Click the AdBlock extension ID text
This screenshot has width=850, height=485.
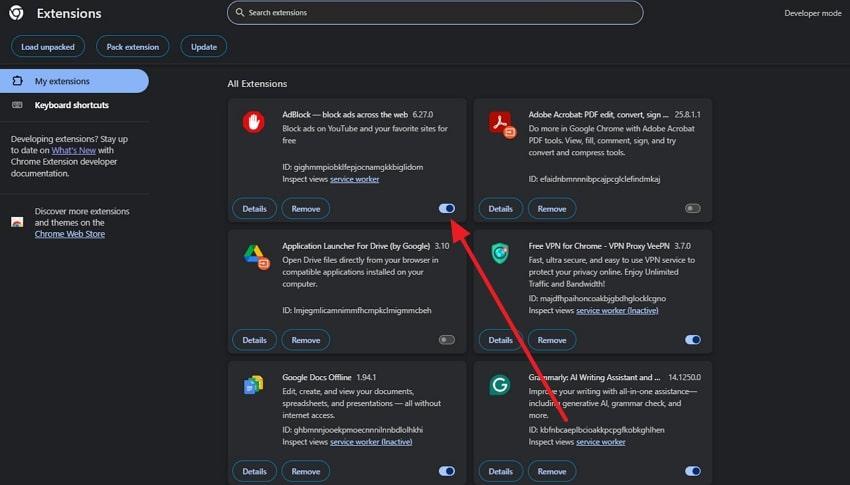[x=352, y=167]
